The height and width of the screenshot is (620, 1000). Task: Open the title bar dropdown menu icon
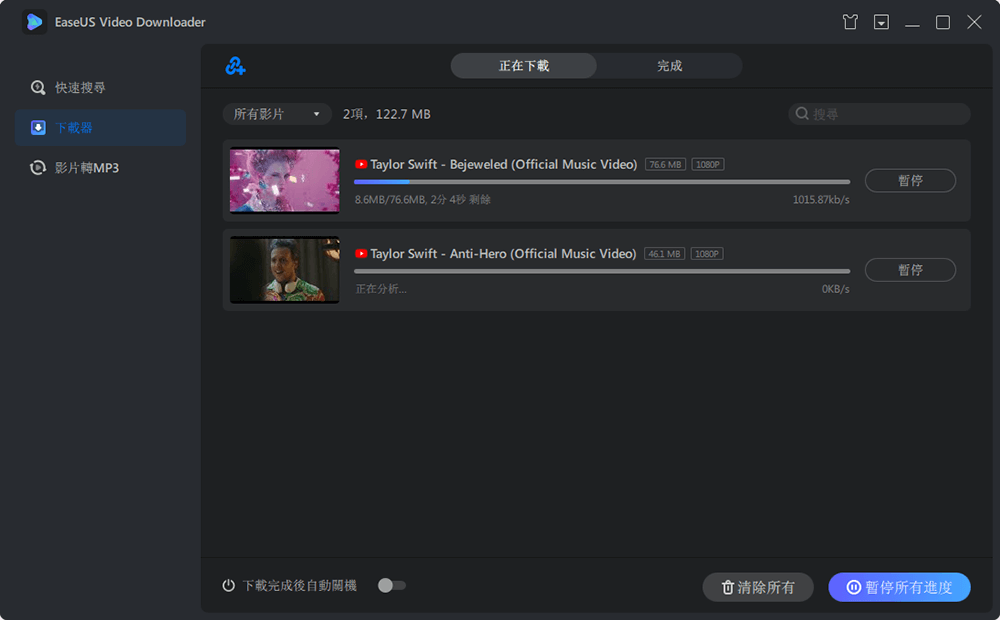coord(881,22)
